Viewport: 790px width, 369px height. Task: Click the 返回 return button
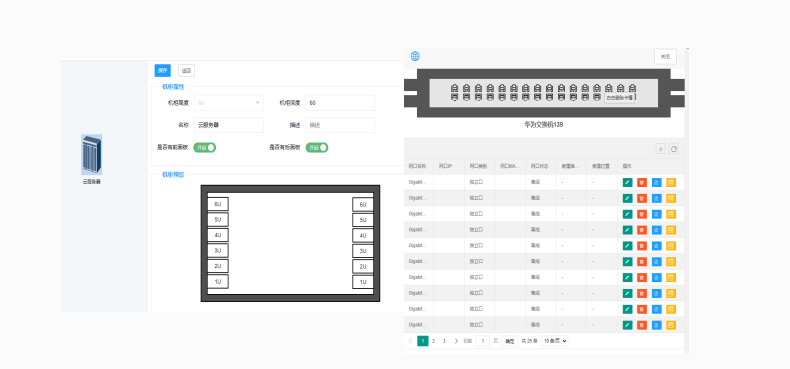[x=186, y=71]
